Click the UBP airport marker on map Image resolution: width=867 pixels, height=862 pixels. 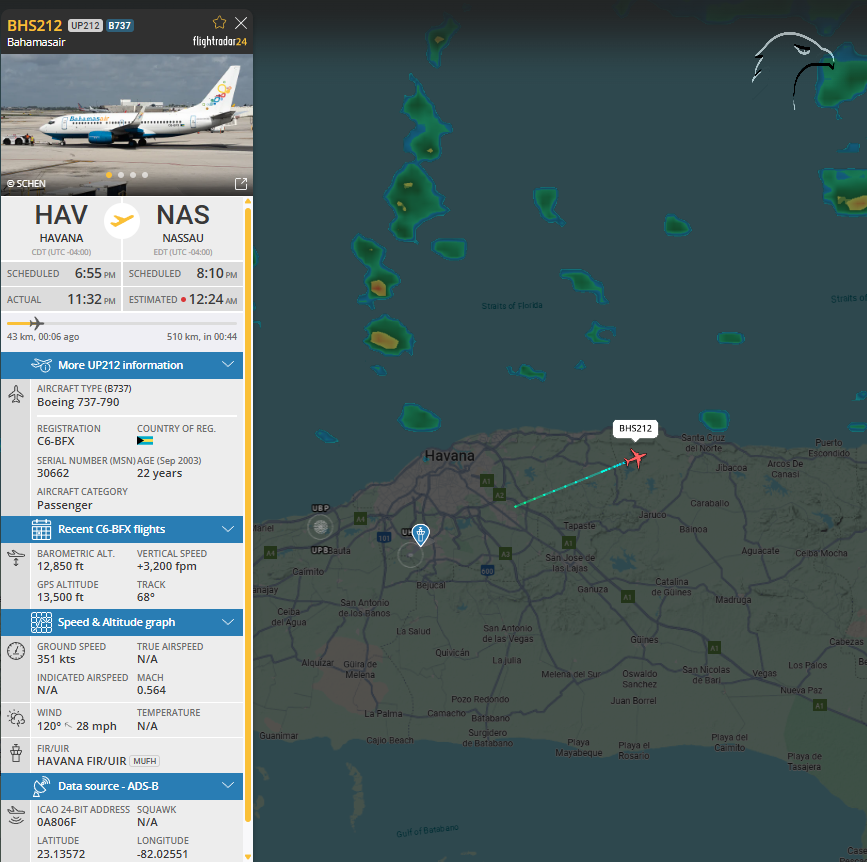point(320,526)
